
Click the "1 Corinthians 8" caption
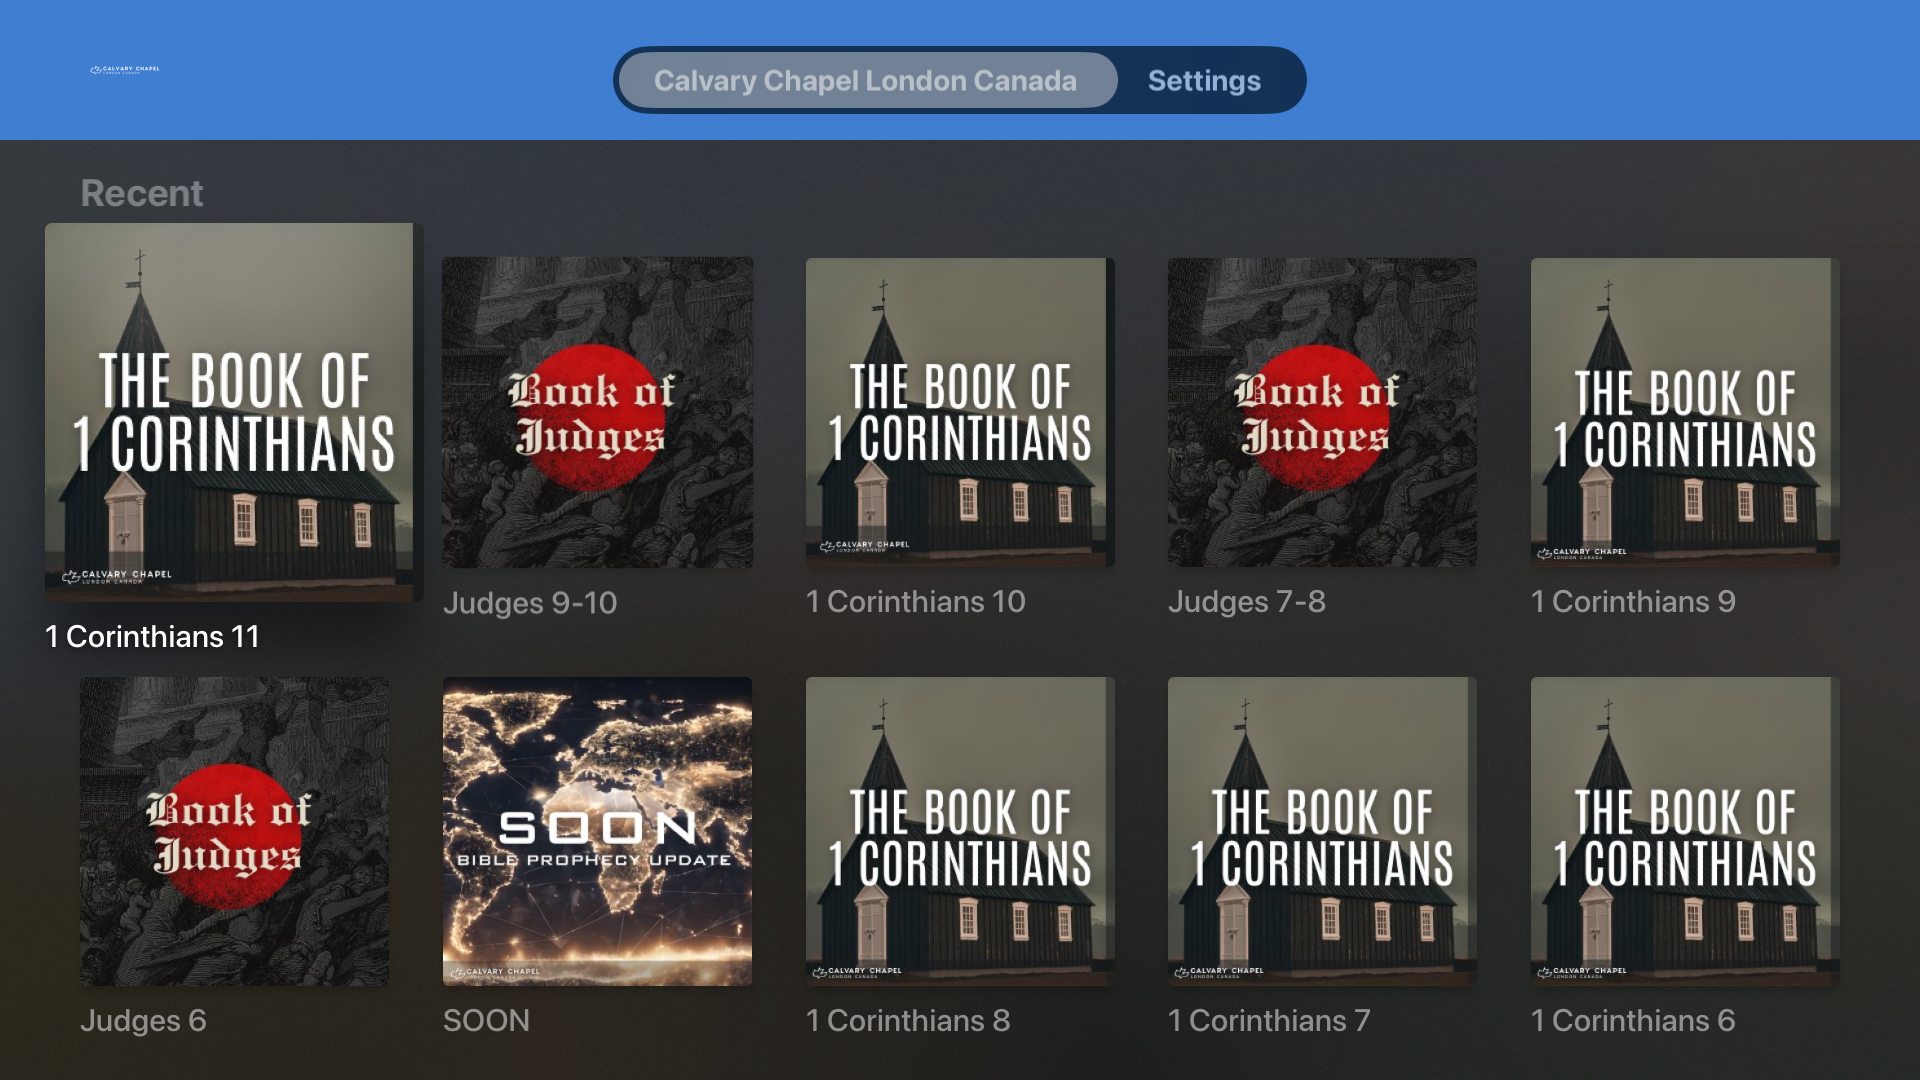click(908, 1020)
